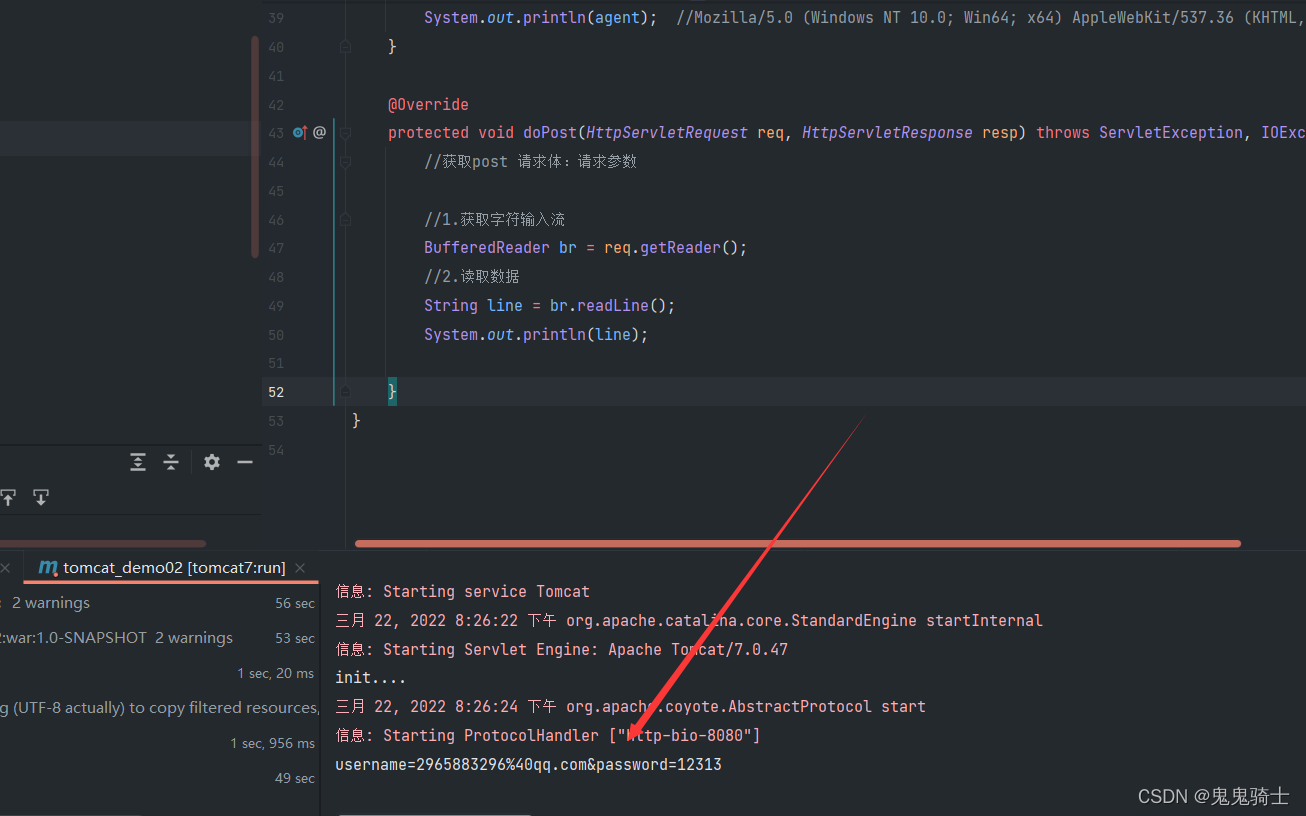The width and height of the screenshot is (1306, 816).
Task: Select the '(UTF-8 actually) to copy filtered resources' row
Action: (x=159, y=708)
